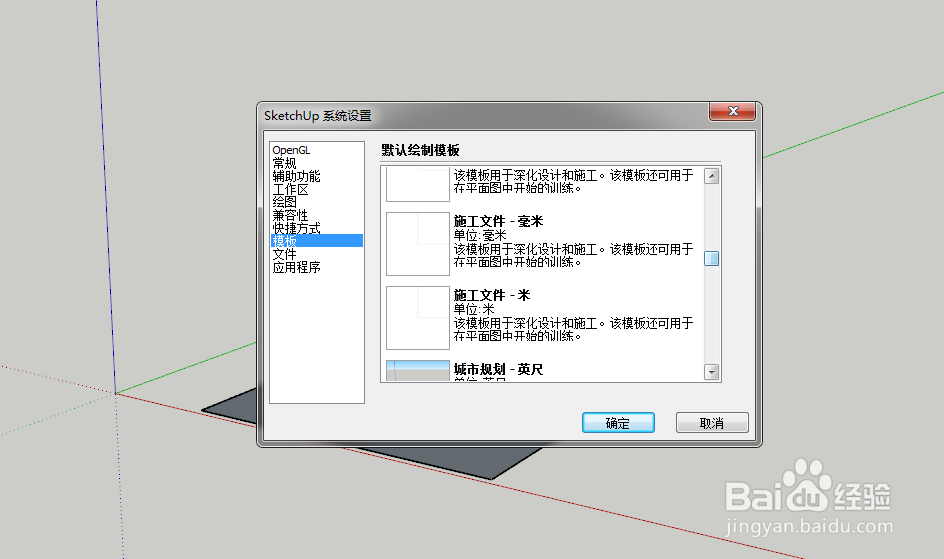This screenshot has height=559, width=944.
Task: Click the 单位: 毫米 text
Action: 480,235
